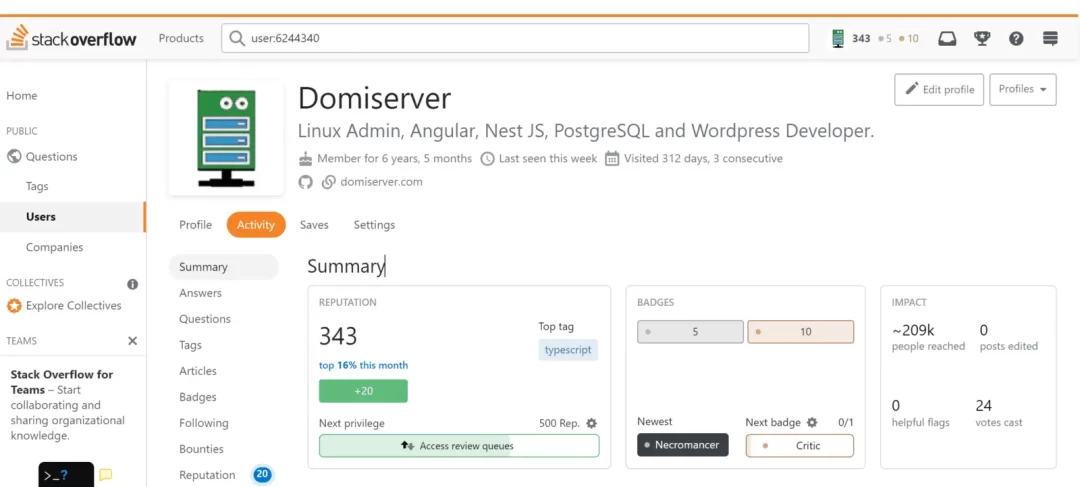Open the Next privilege gear settings
1080x487 pixels.
point(591,423)
